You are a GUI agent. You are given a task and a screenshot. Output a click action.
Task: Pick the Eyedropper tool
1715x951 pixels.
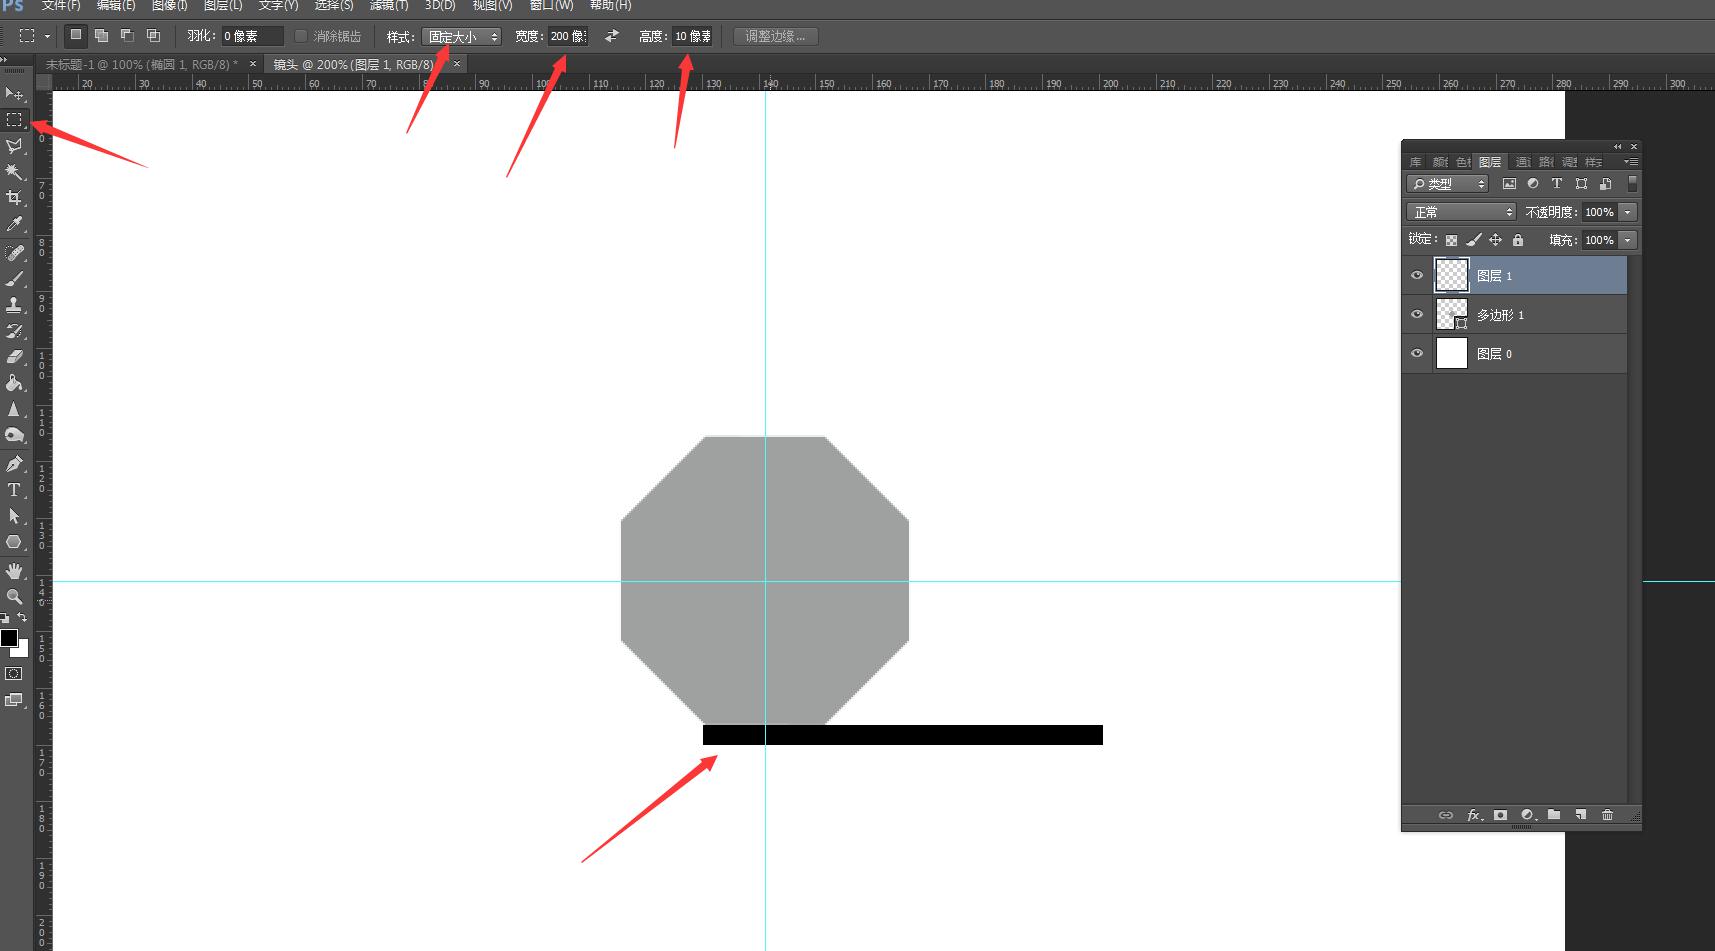14,224
